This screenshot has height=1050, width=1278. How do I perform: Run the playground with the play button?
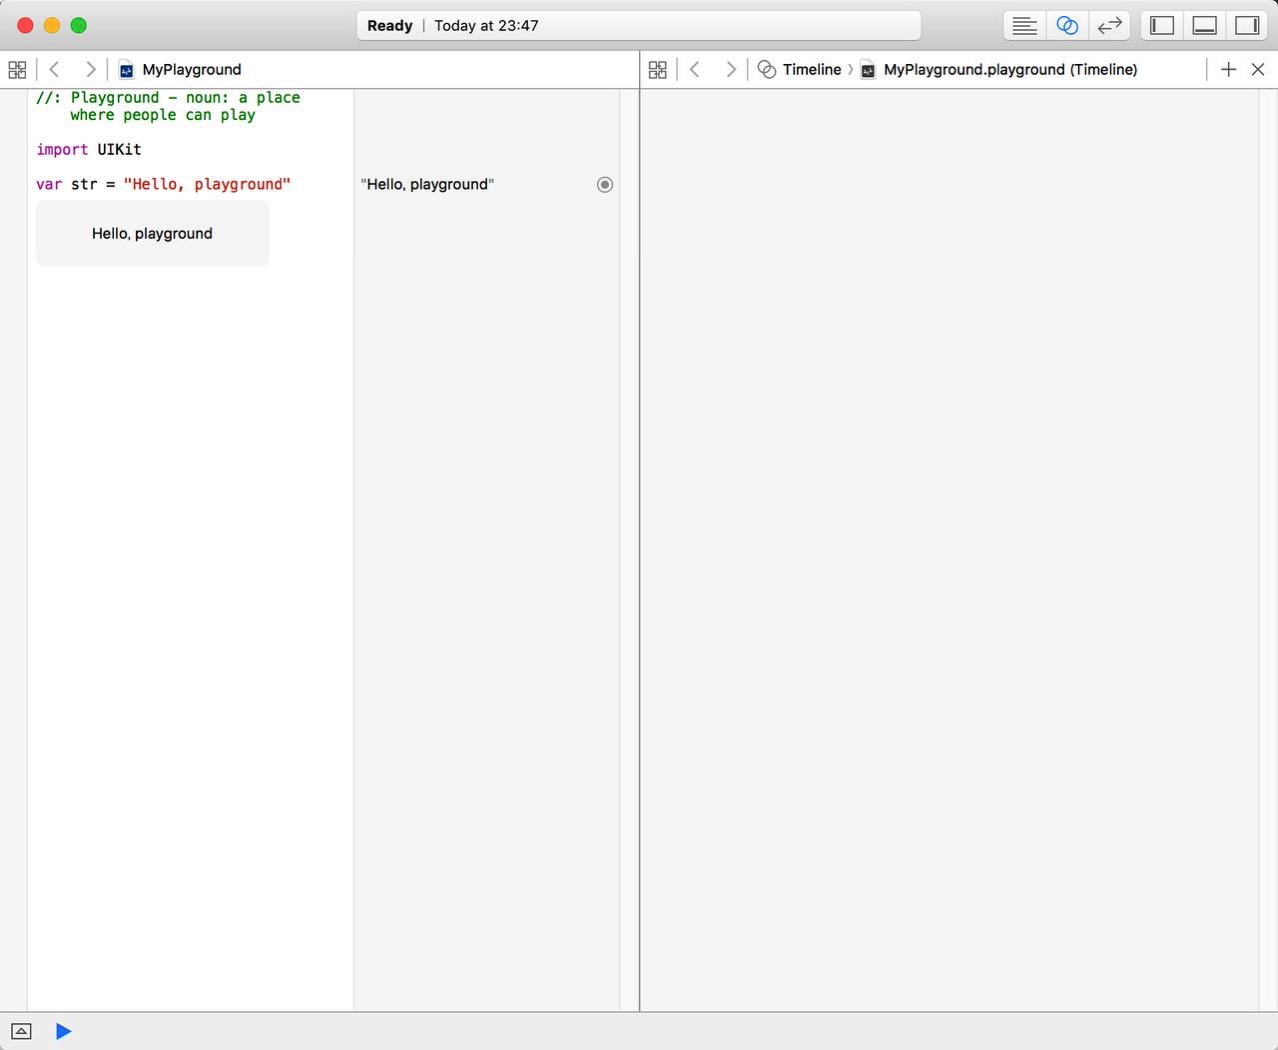[x=63, y=1031]
